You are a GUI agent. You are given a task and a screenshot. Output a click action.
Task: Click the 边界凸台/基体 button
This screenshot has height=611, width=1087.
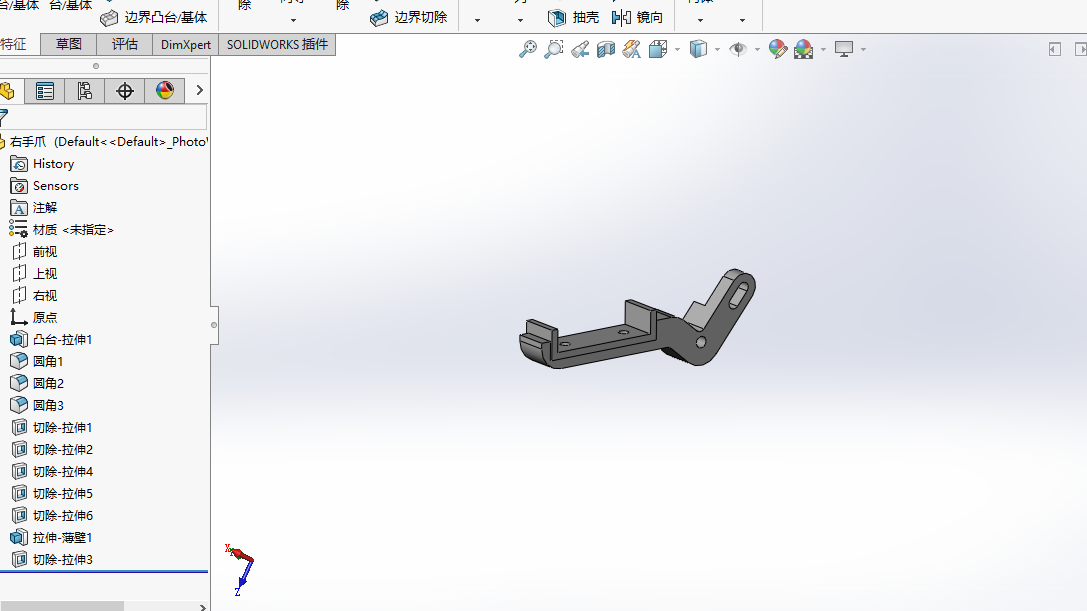pyautogui.click(x=154, y=17)
